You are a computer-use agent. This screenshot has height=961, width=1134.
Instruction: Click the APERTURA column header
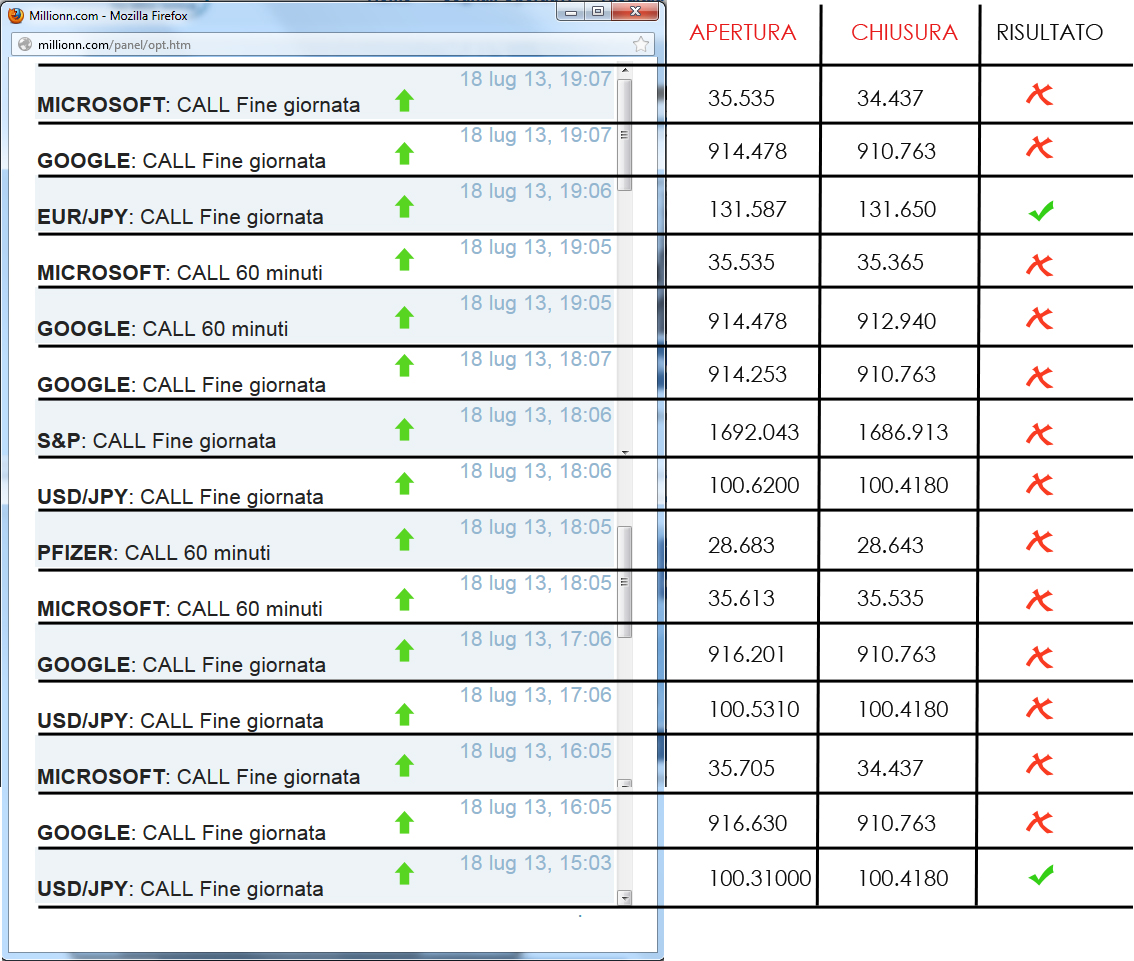(743, 33)
